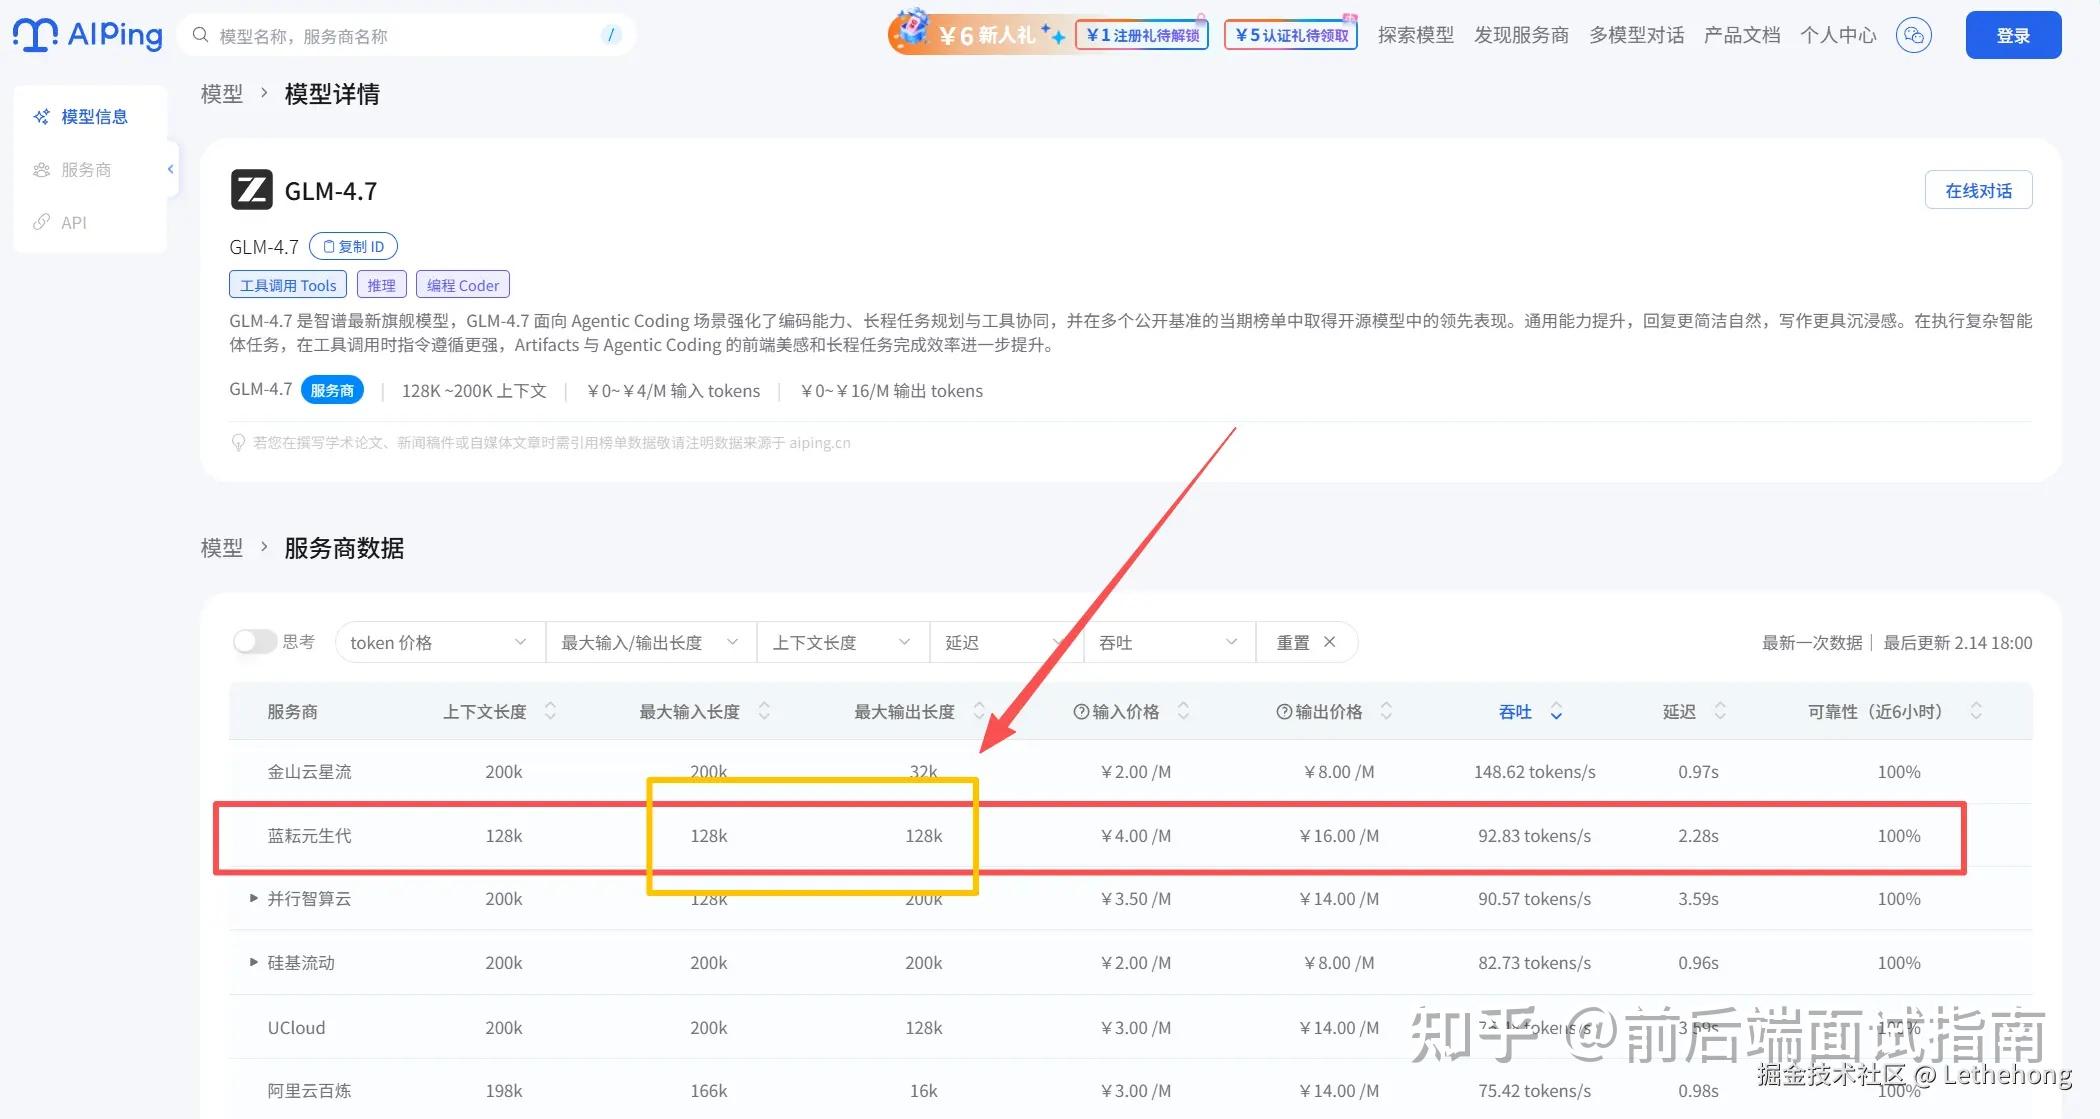Open the API sidebar section
Viewport: 2100px width, 1119px height.
(72, 222)
